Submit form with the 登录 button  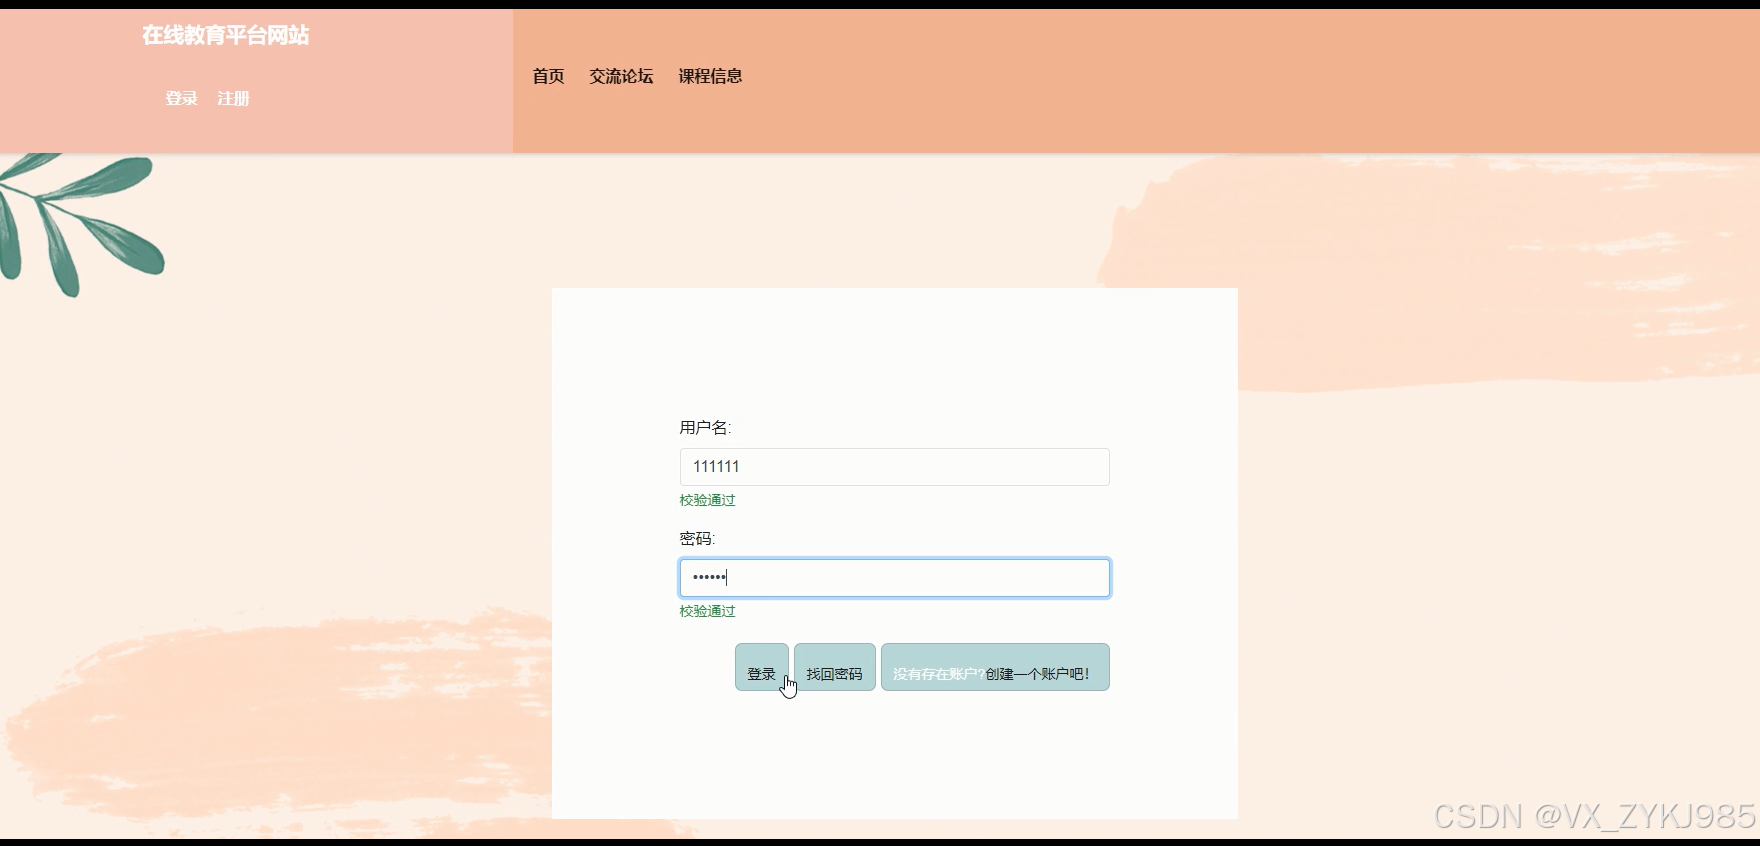(x=762, y=667)
